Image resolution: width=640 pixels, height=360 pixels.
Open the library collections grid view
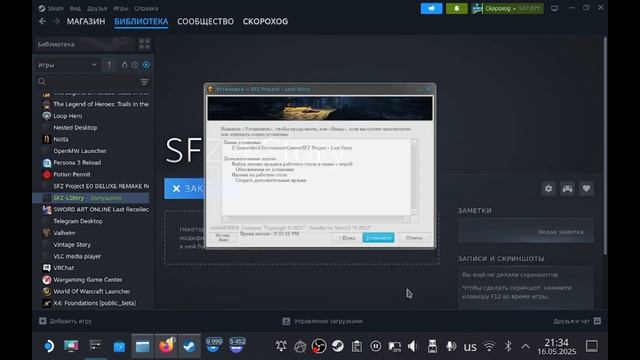pyautogui.click(x=144, y=44)
